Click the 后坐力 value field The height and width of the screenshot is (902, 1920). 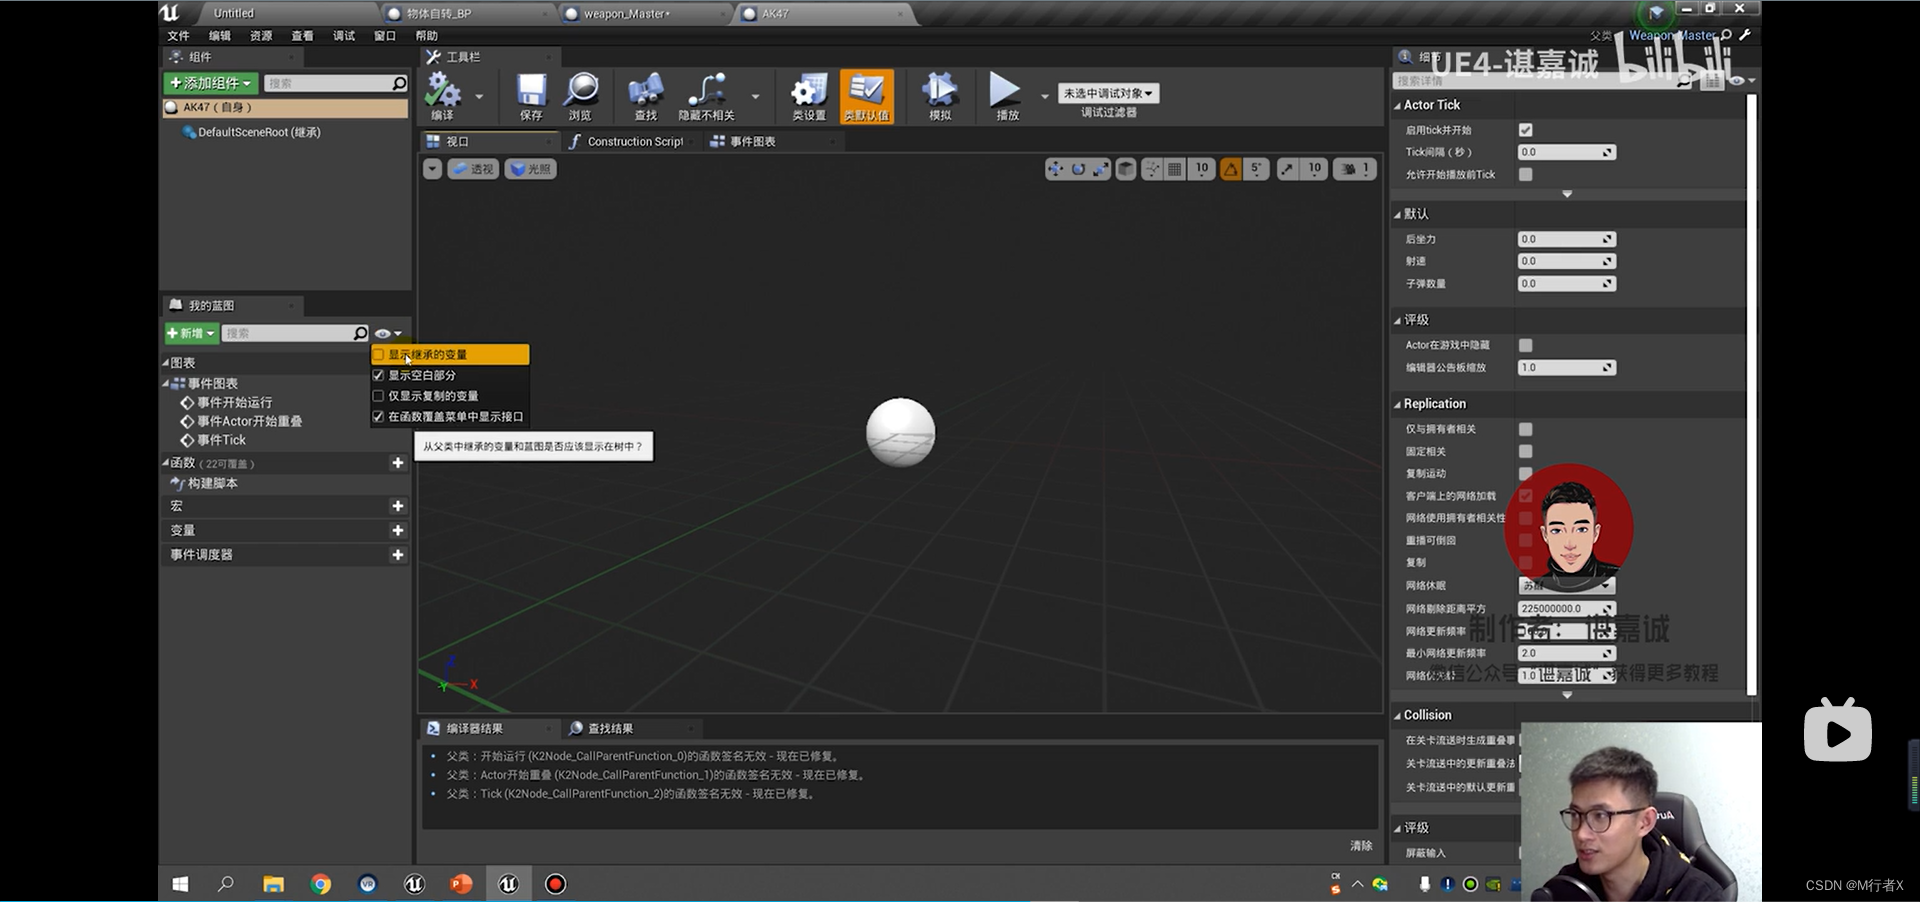tap(1566, 239)
